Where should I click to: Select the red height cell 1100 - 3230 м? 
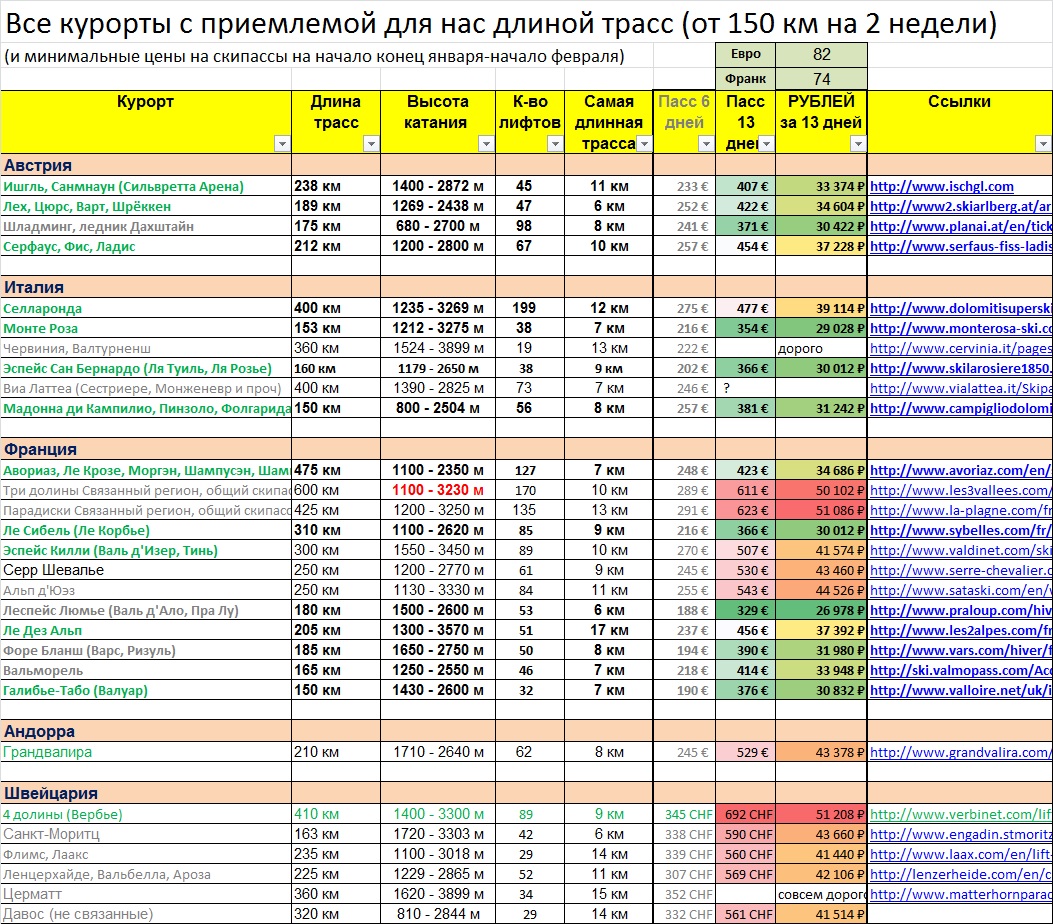[438, 490]
